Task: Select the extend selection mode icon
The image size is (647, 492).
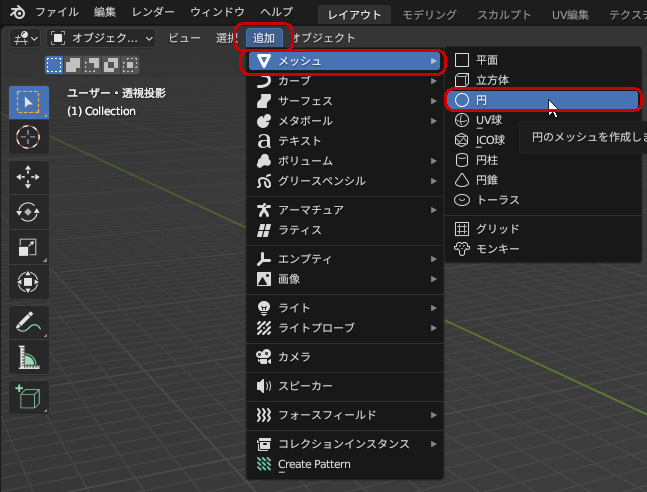Action: [x=73, y=65]
